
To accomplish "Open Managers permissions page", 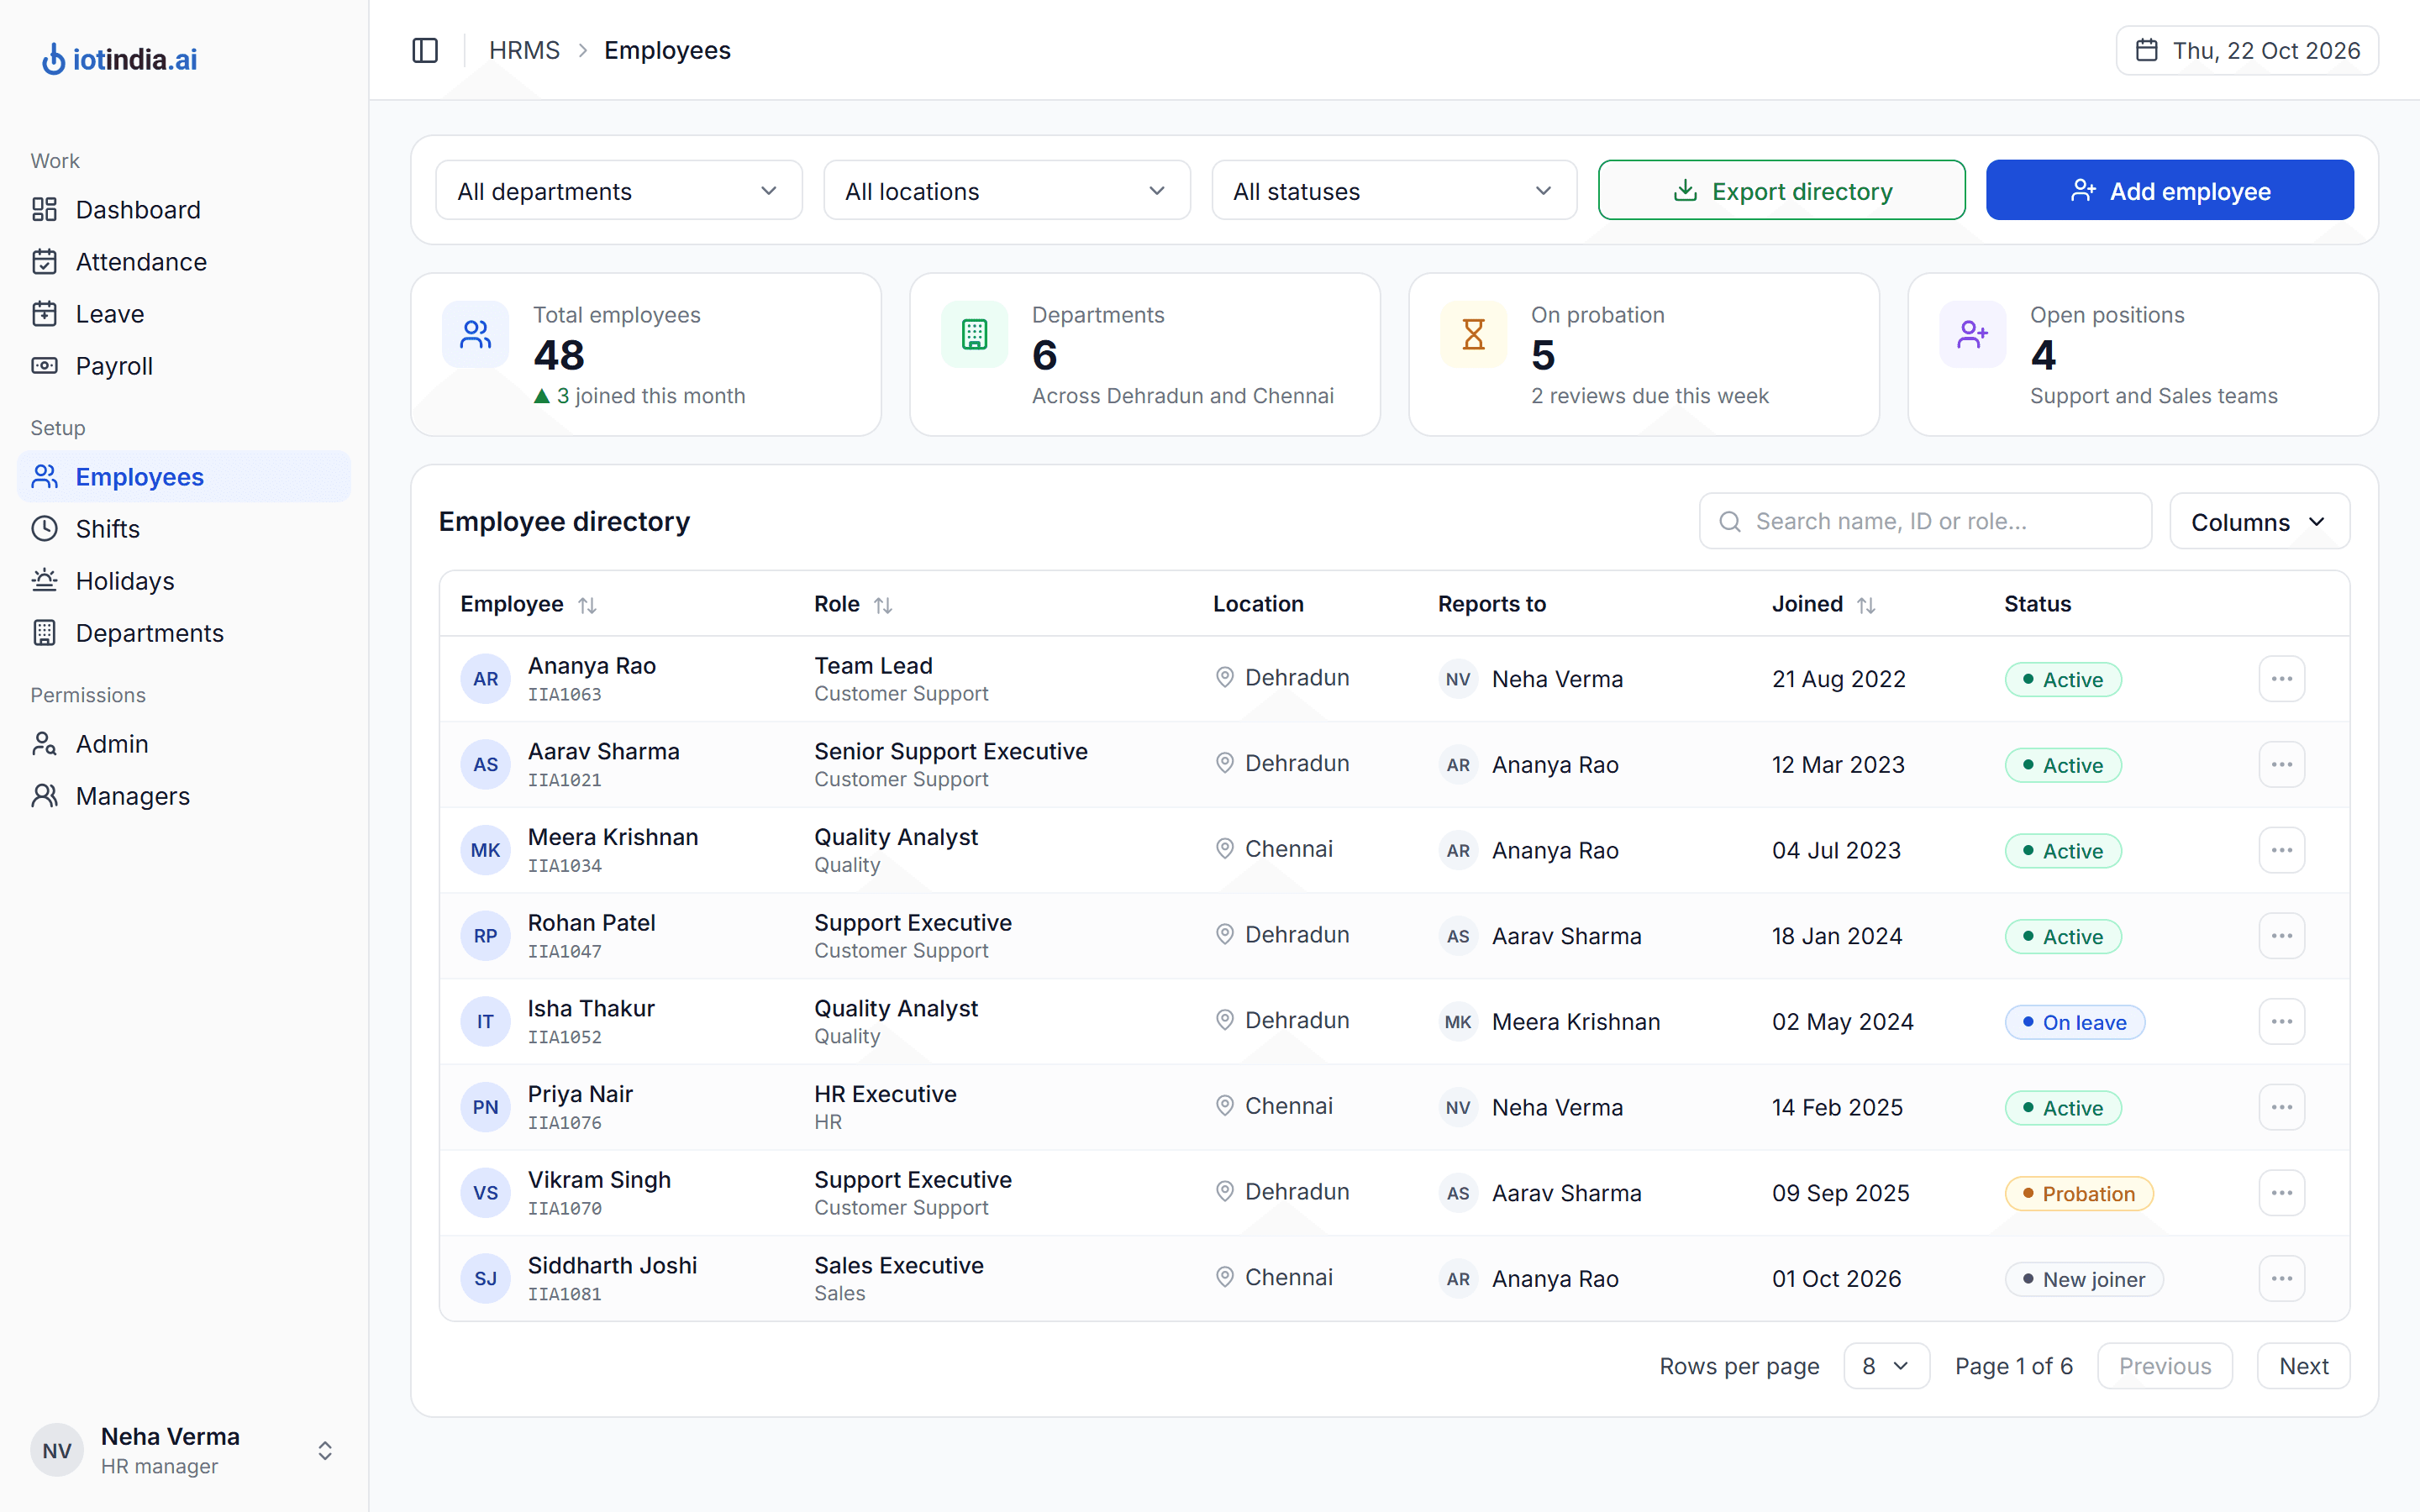I will [x=184, y=796].
